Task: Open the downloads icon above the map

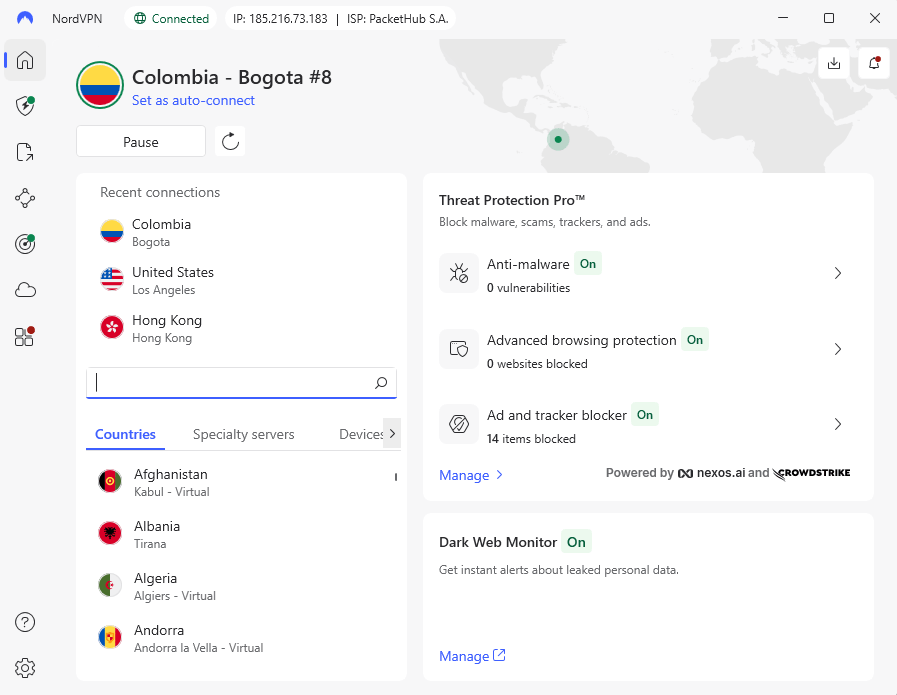Action: [x=833, y=62]
